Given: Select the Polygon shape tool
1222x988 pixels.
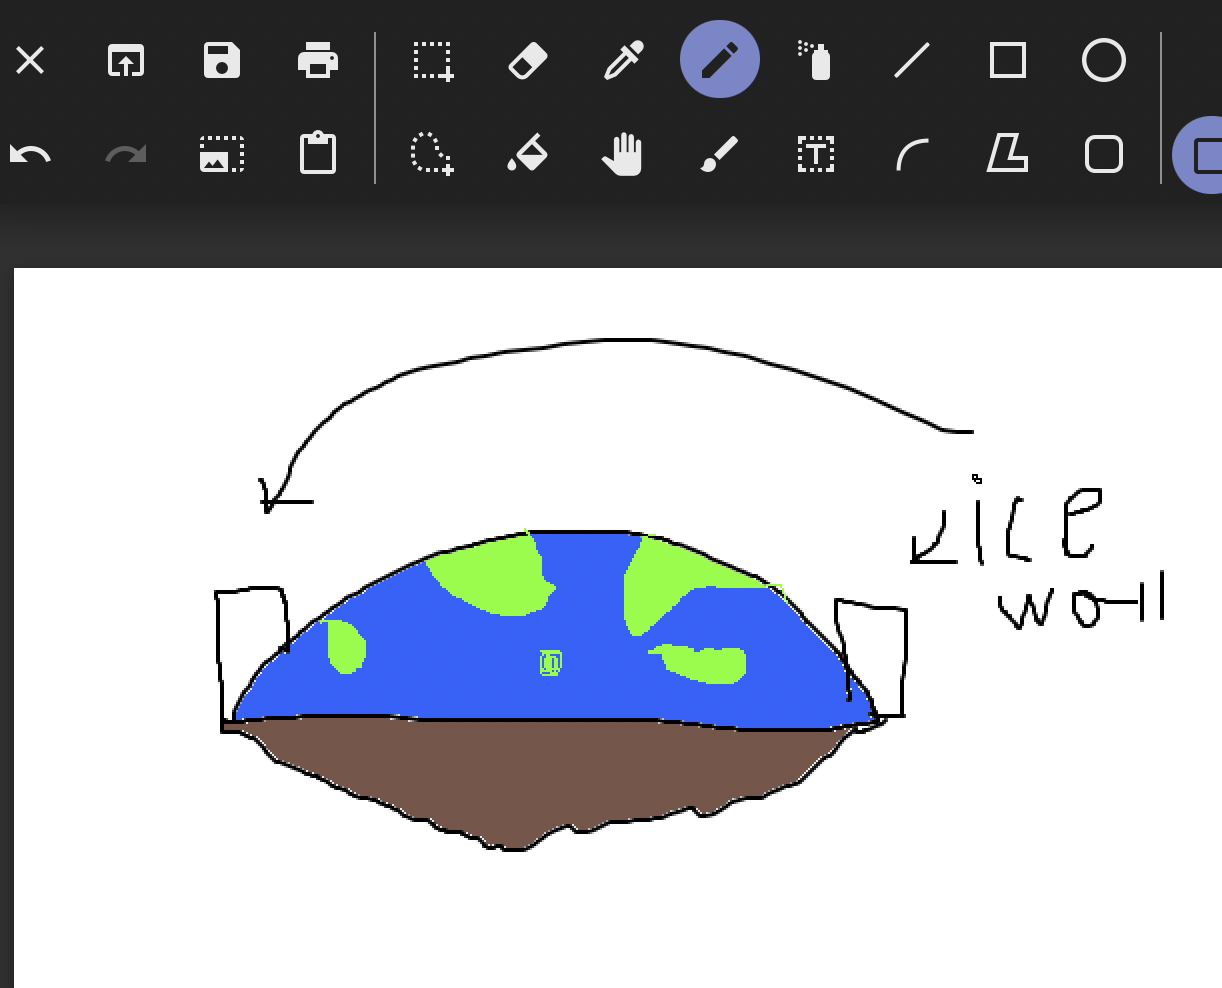Looking at the screenshot, I should tap(1007, 155).
